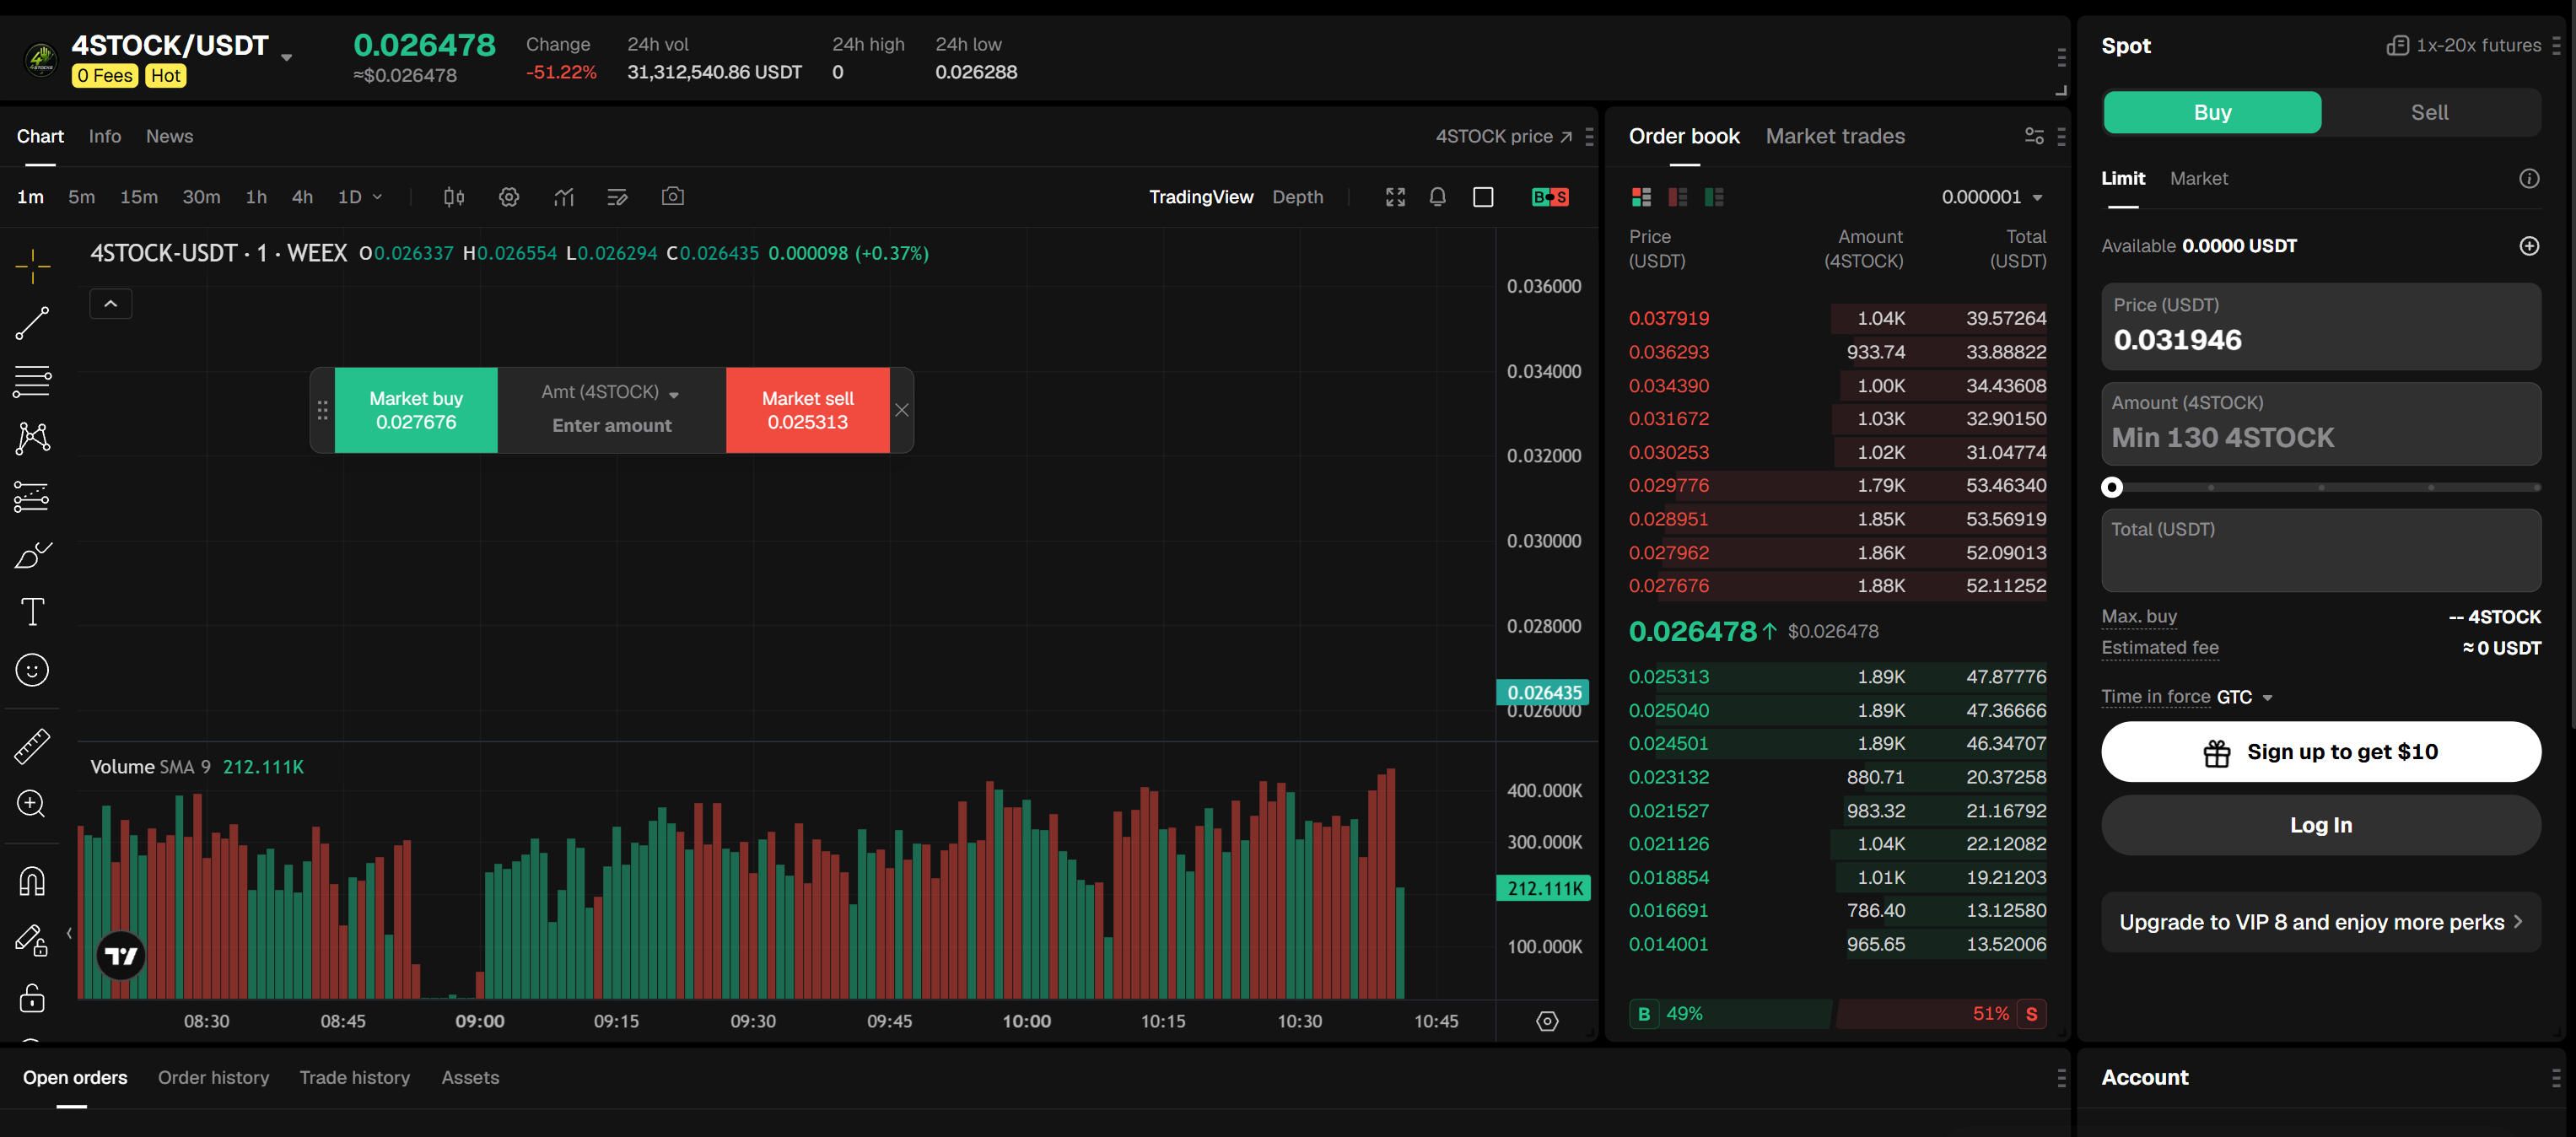Open order book display settings
This screenshot has height=1137, width=2576.
pos(2034,136)
